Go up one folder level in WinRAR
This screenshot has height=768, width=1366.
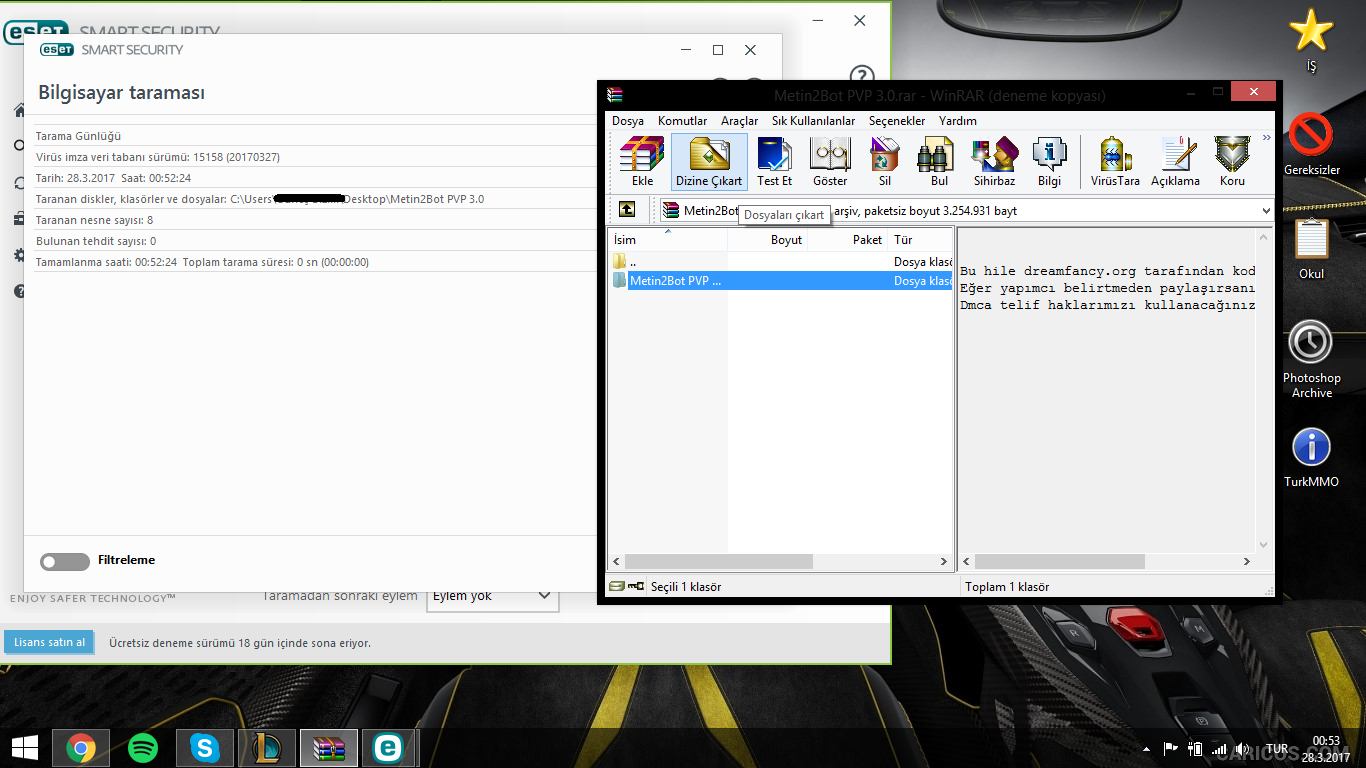(x=626, y=210)
